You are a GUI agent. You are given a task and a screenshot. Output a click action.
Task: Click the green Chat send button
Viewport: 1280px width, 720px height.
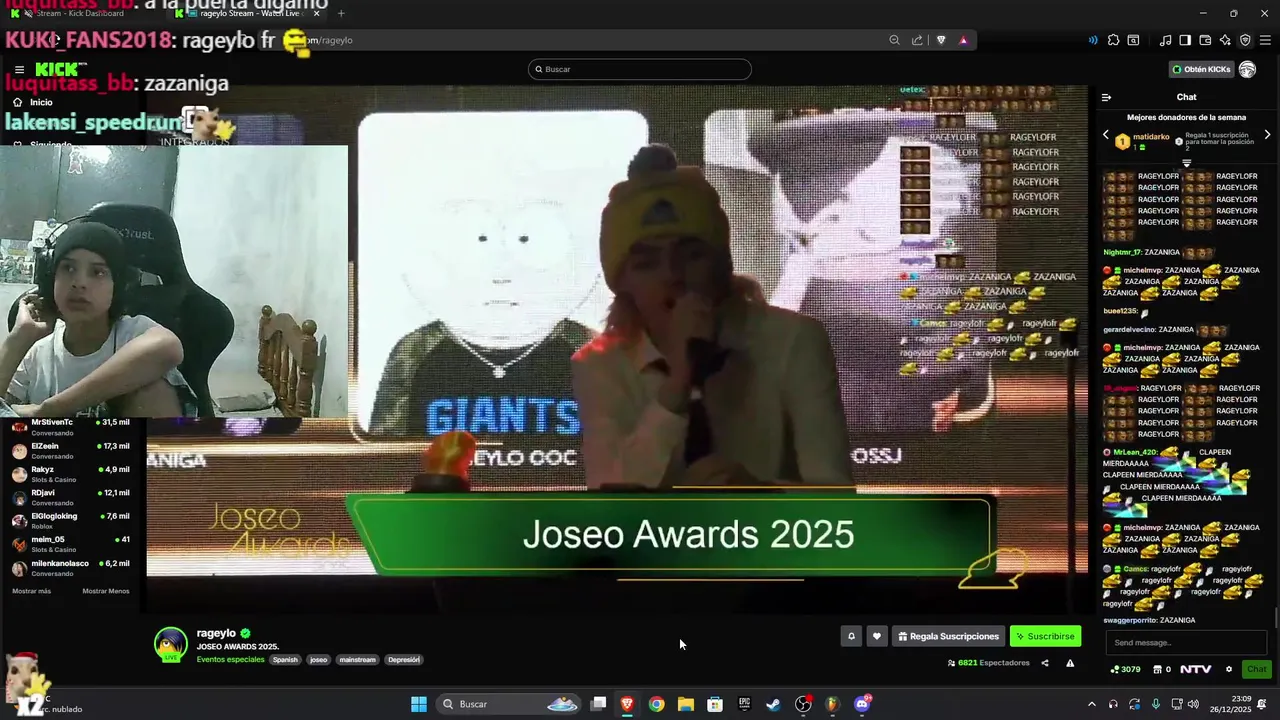pos(1256,669)
